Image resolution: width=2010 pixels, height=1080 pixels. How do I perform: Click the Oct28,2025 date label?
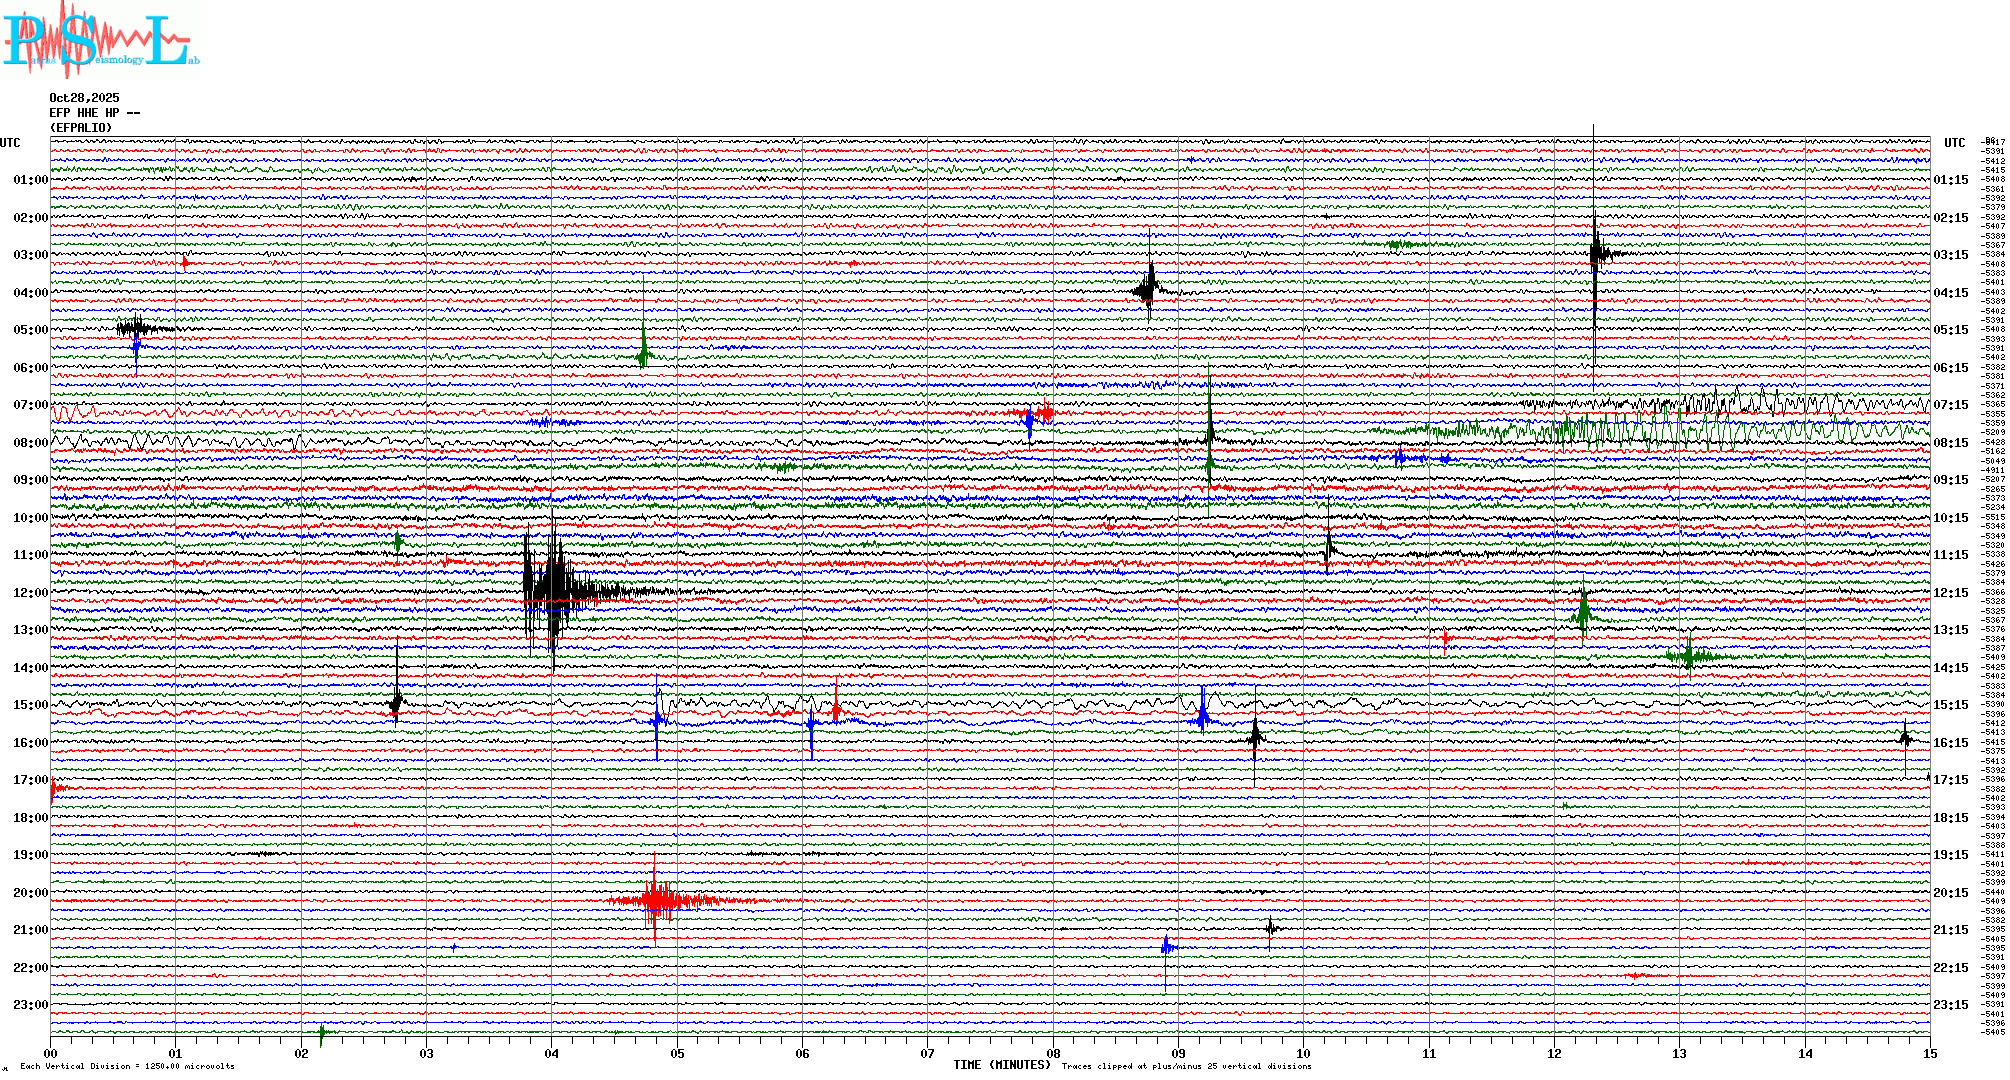click(x=84, y=98)
